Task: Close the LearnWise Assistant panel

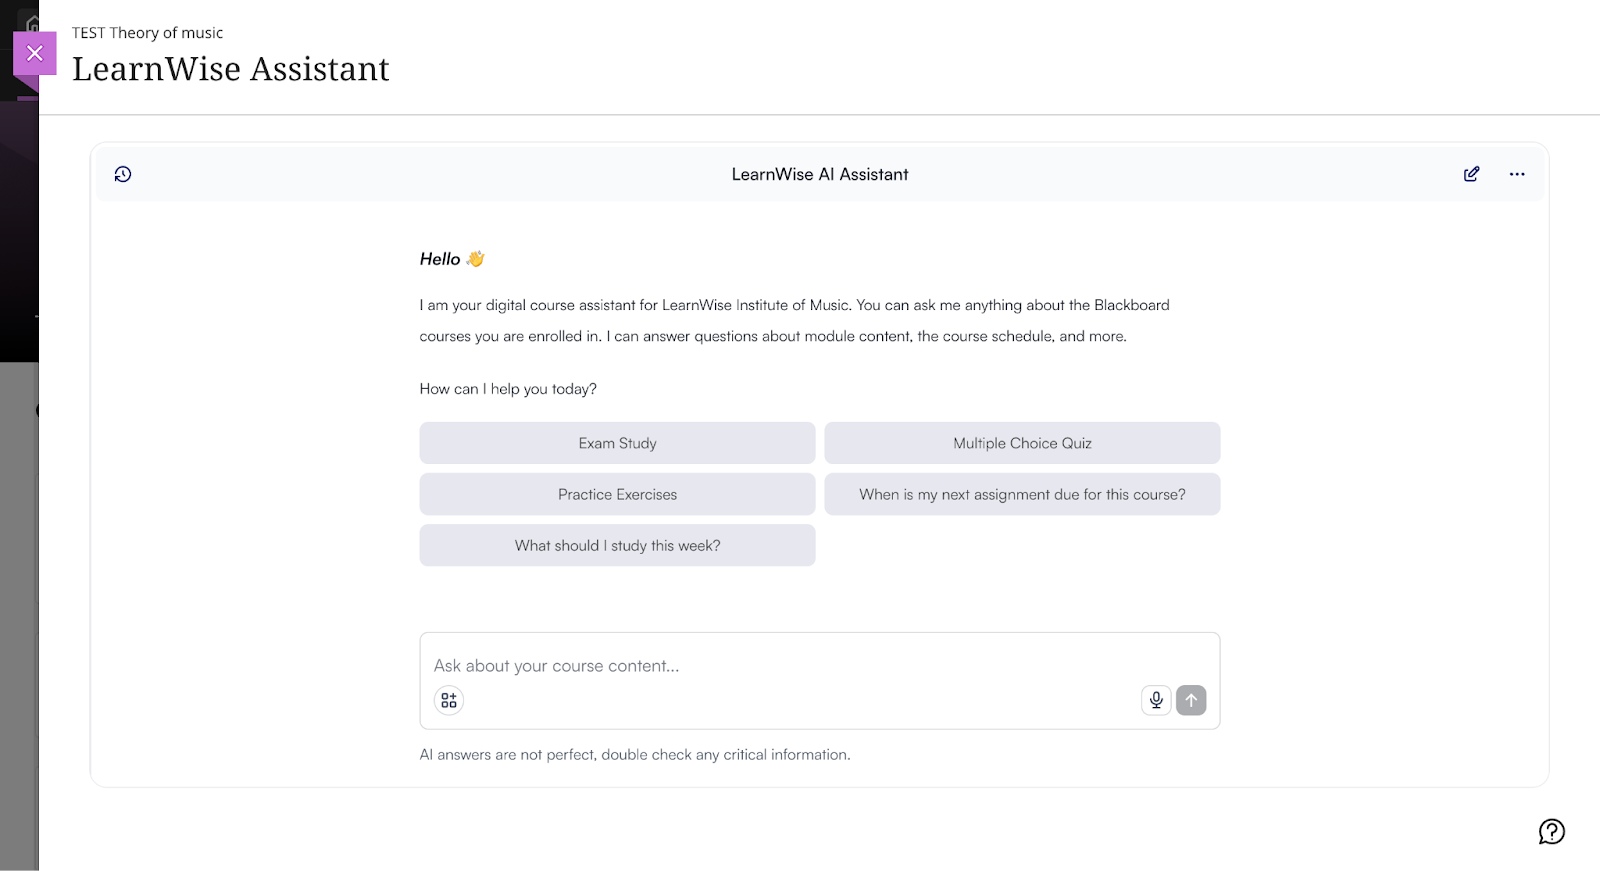Action: [35, 53]
